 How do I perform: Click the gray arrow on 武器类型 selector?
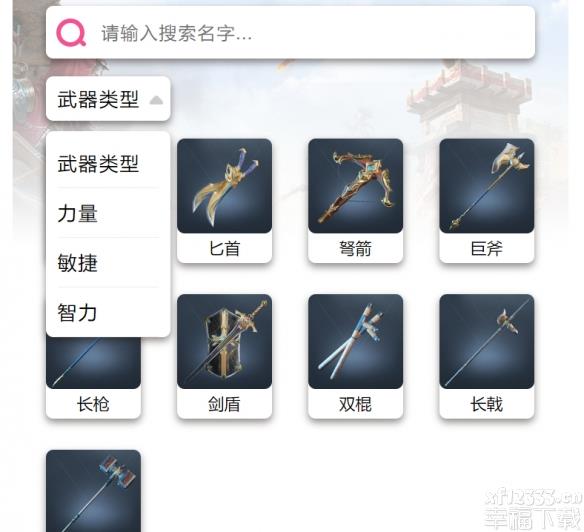click(x=156, y=100)
